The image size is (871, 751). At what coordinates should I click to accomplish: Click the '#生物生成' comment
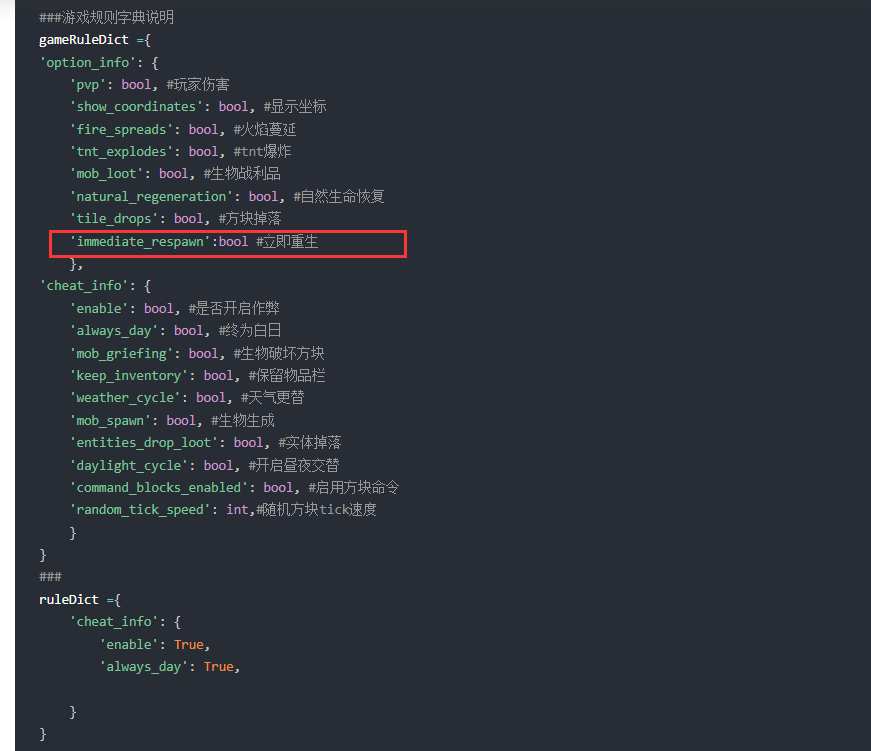tap(243, 421)
